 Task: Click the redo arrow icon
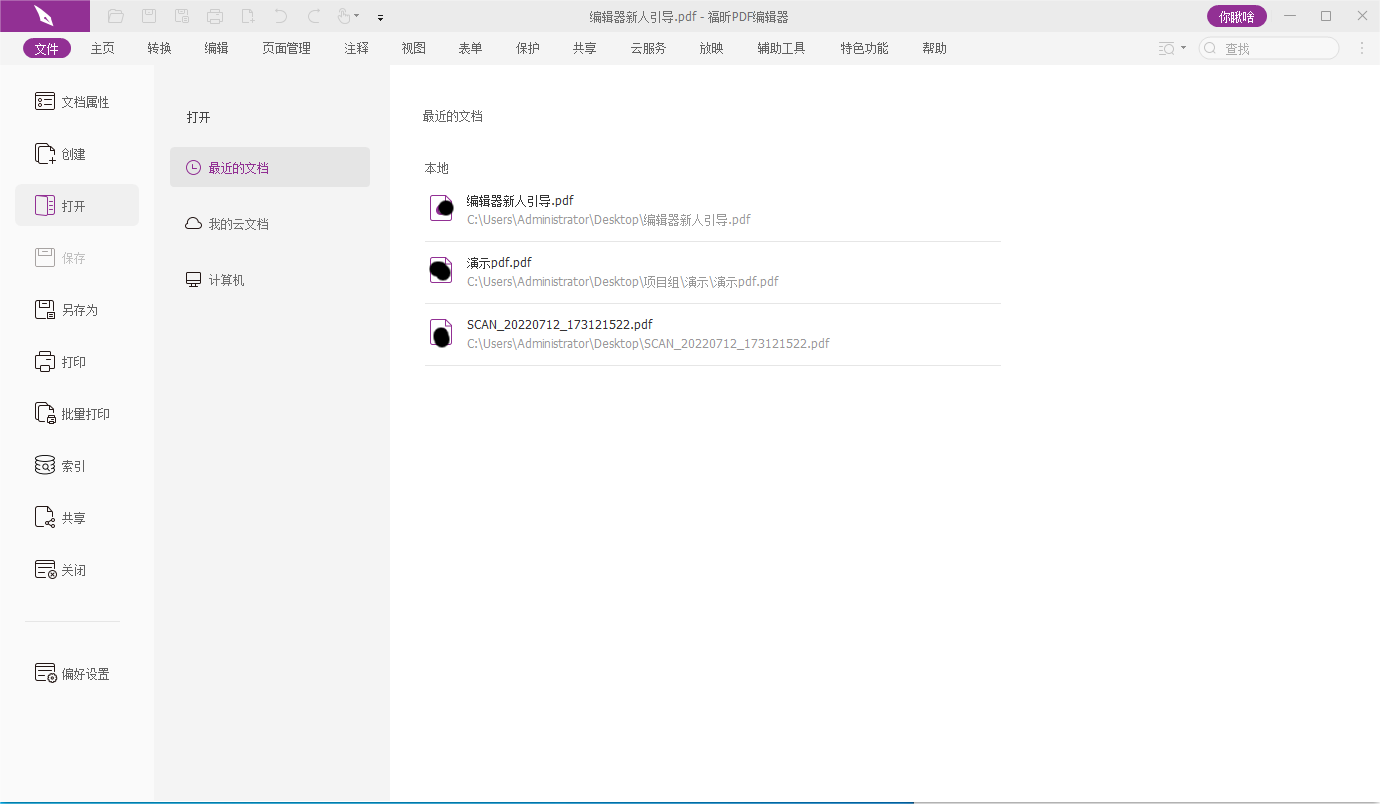click(314, 16)
